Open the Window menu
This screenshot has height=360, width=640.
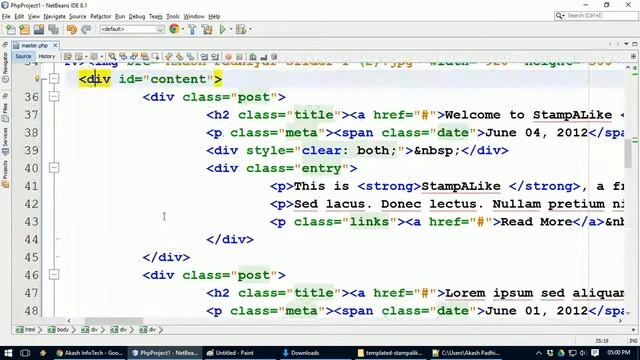click(193, 16)
